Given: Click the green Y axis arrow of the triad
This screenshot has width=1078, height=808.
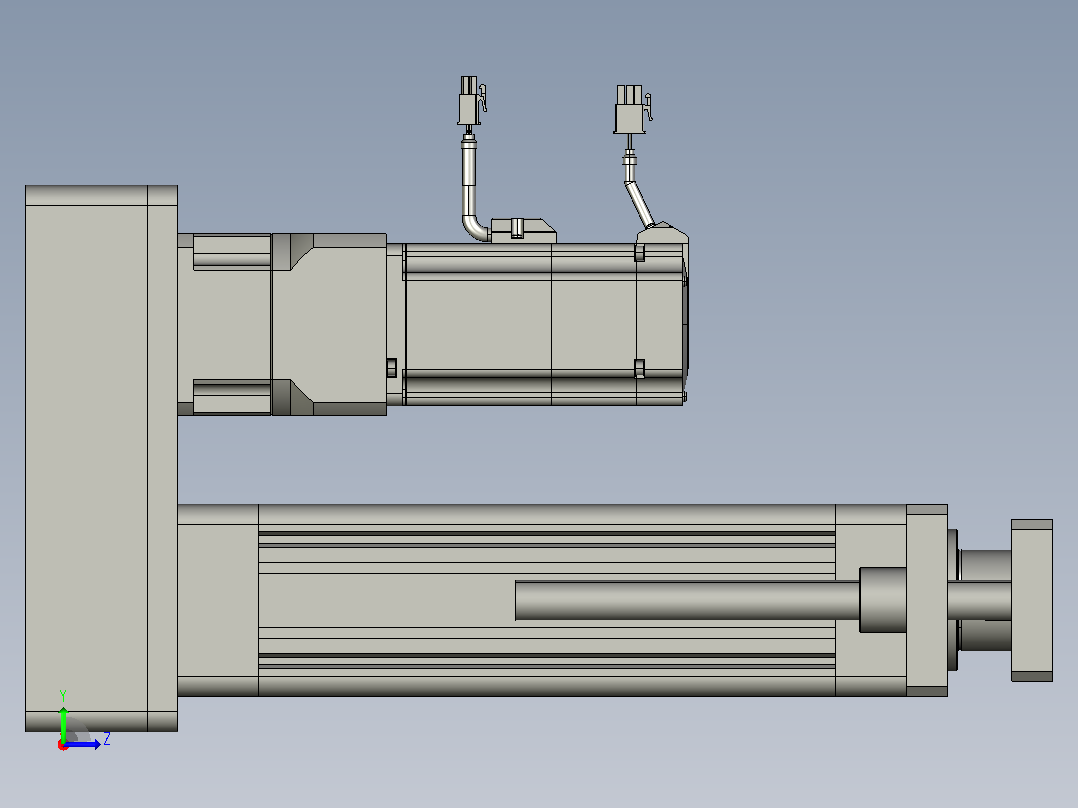Looking at the screenshot, I should pos(63,723).
